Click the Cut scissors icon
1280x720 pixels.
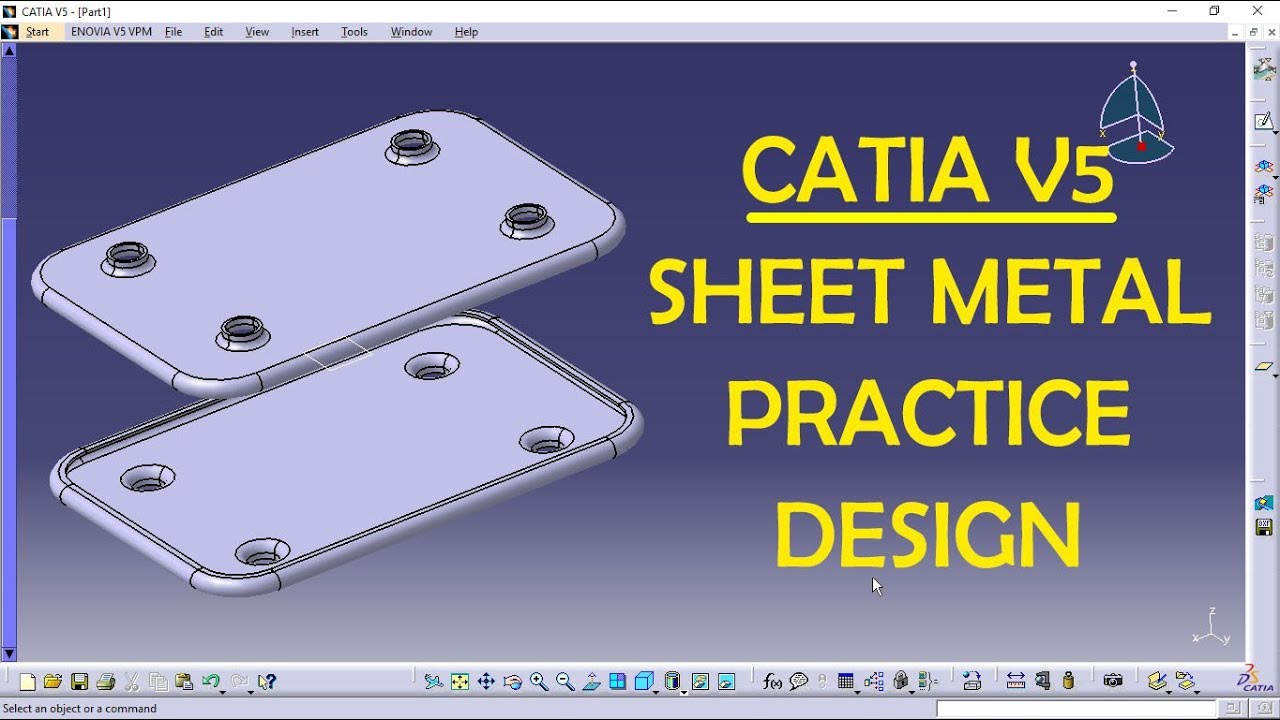click(x=132, y=682)
